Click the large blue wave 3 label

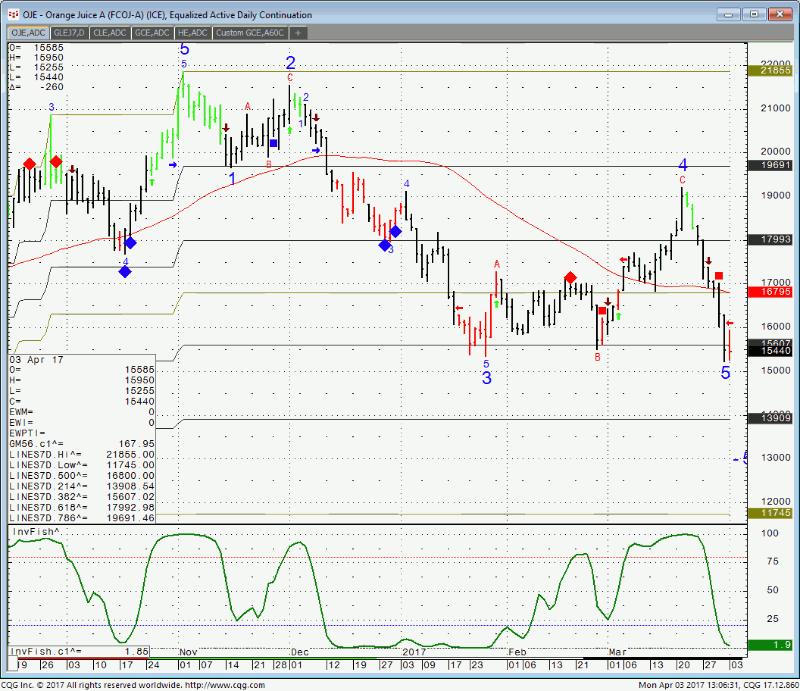tap(487, 378)
